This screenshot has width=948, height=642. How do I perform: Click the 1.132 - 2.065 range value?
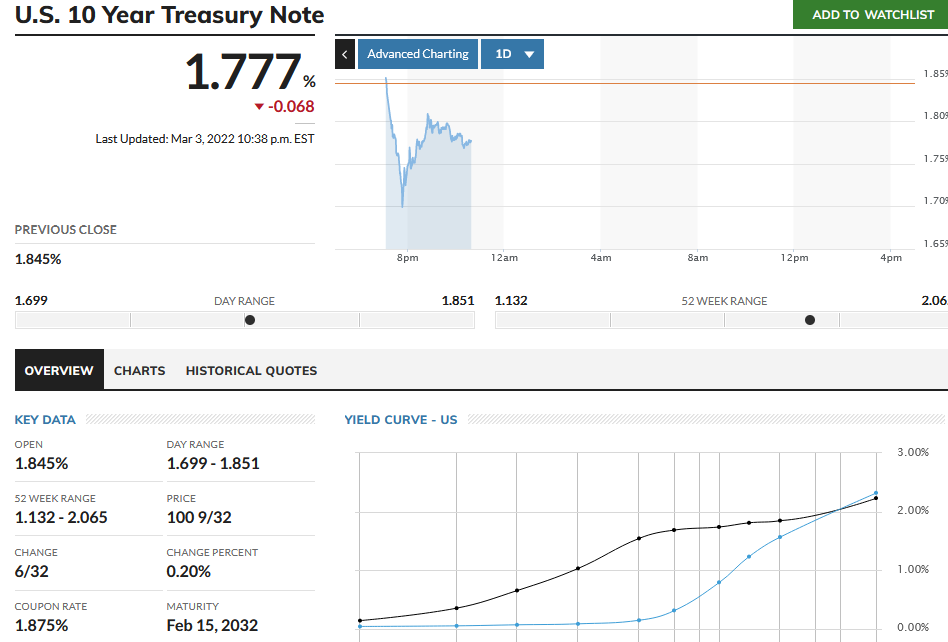point(61,517)
